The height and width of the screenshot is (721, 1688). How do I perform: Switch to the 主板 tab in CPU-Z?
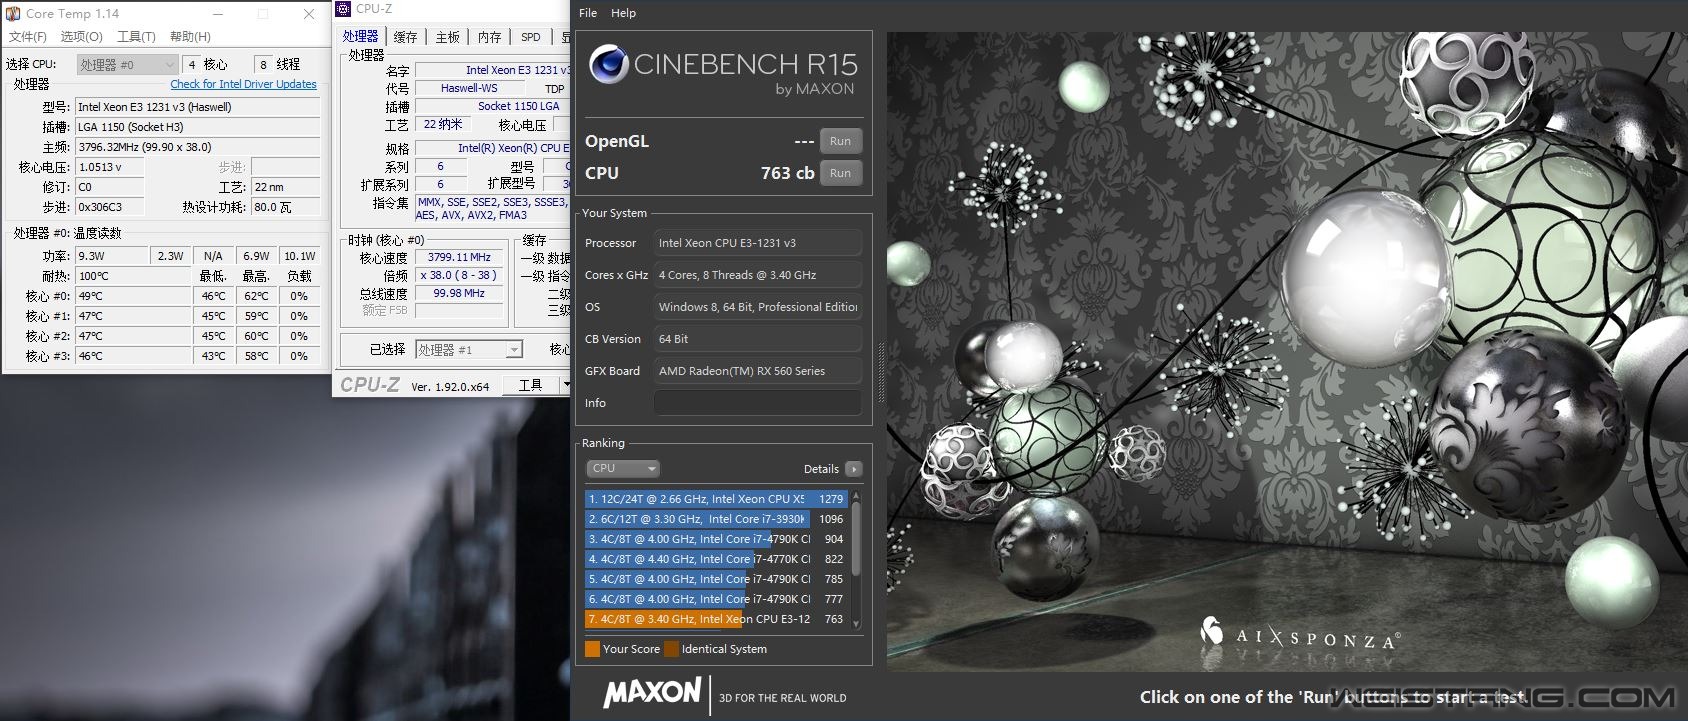click(447, 37)
